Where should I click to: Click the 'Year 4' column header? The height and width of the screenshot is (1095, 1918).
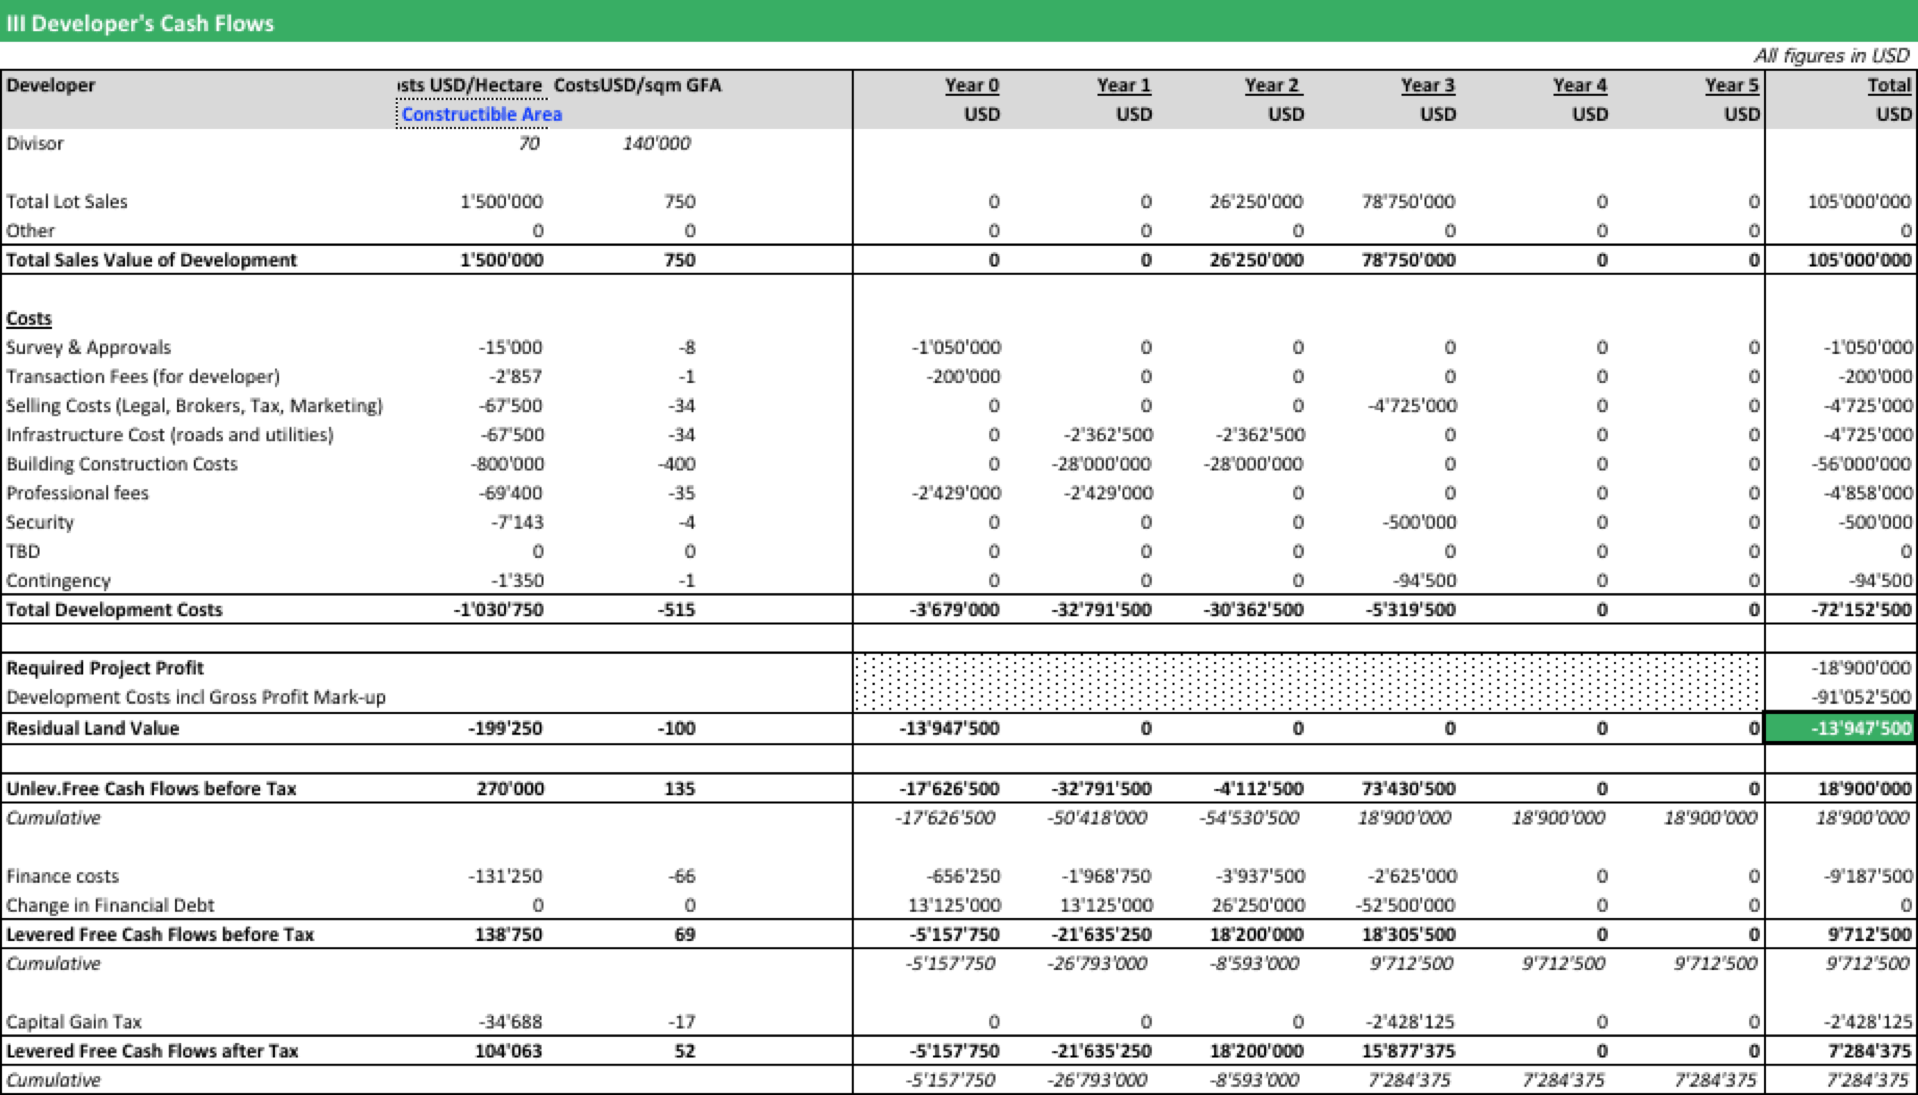tap(1580, 85)
